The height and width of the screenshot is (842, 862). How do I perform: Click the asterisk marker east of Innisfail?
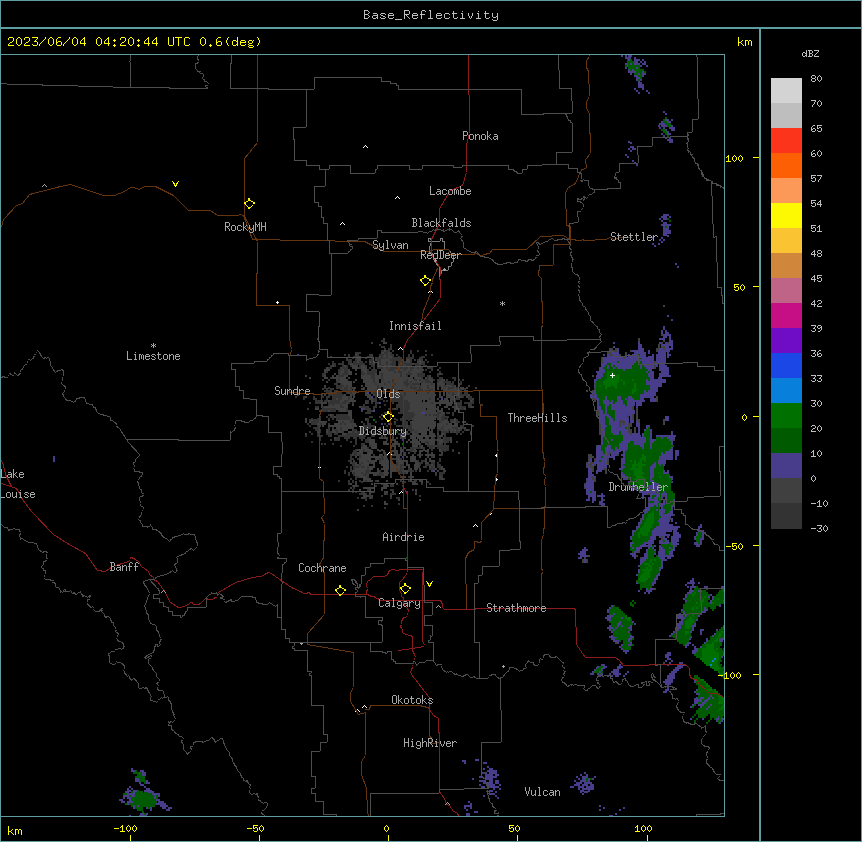pos(502,303)
